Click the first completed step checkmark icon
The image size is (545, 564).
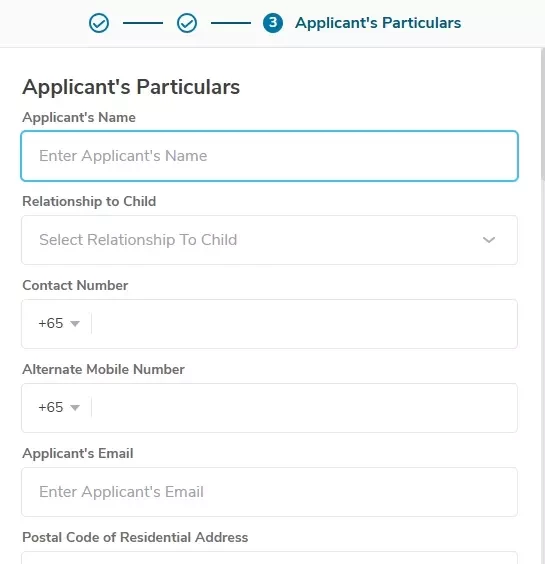(x=99, y=23)
